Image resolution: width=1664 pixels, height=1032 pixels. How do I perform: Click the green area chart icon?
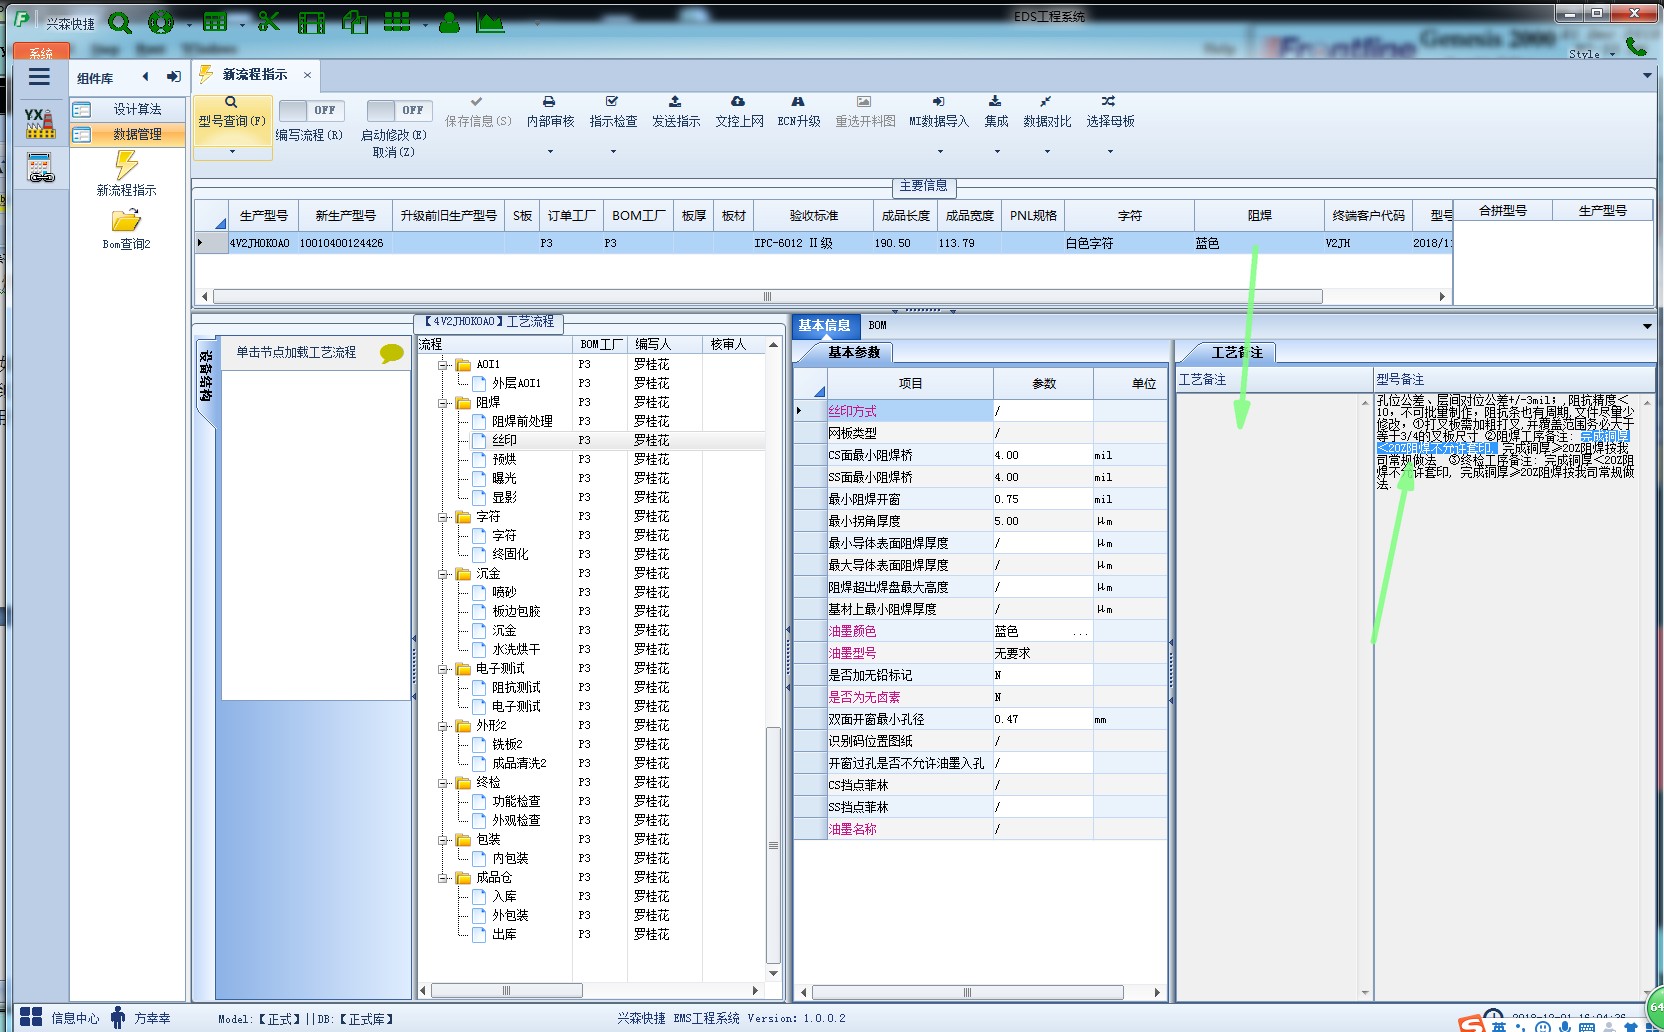[x=490, y=22]
